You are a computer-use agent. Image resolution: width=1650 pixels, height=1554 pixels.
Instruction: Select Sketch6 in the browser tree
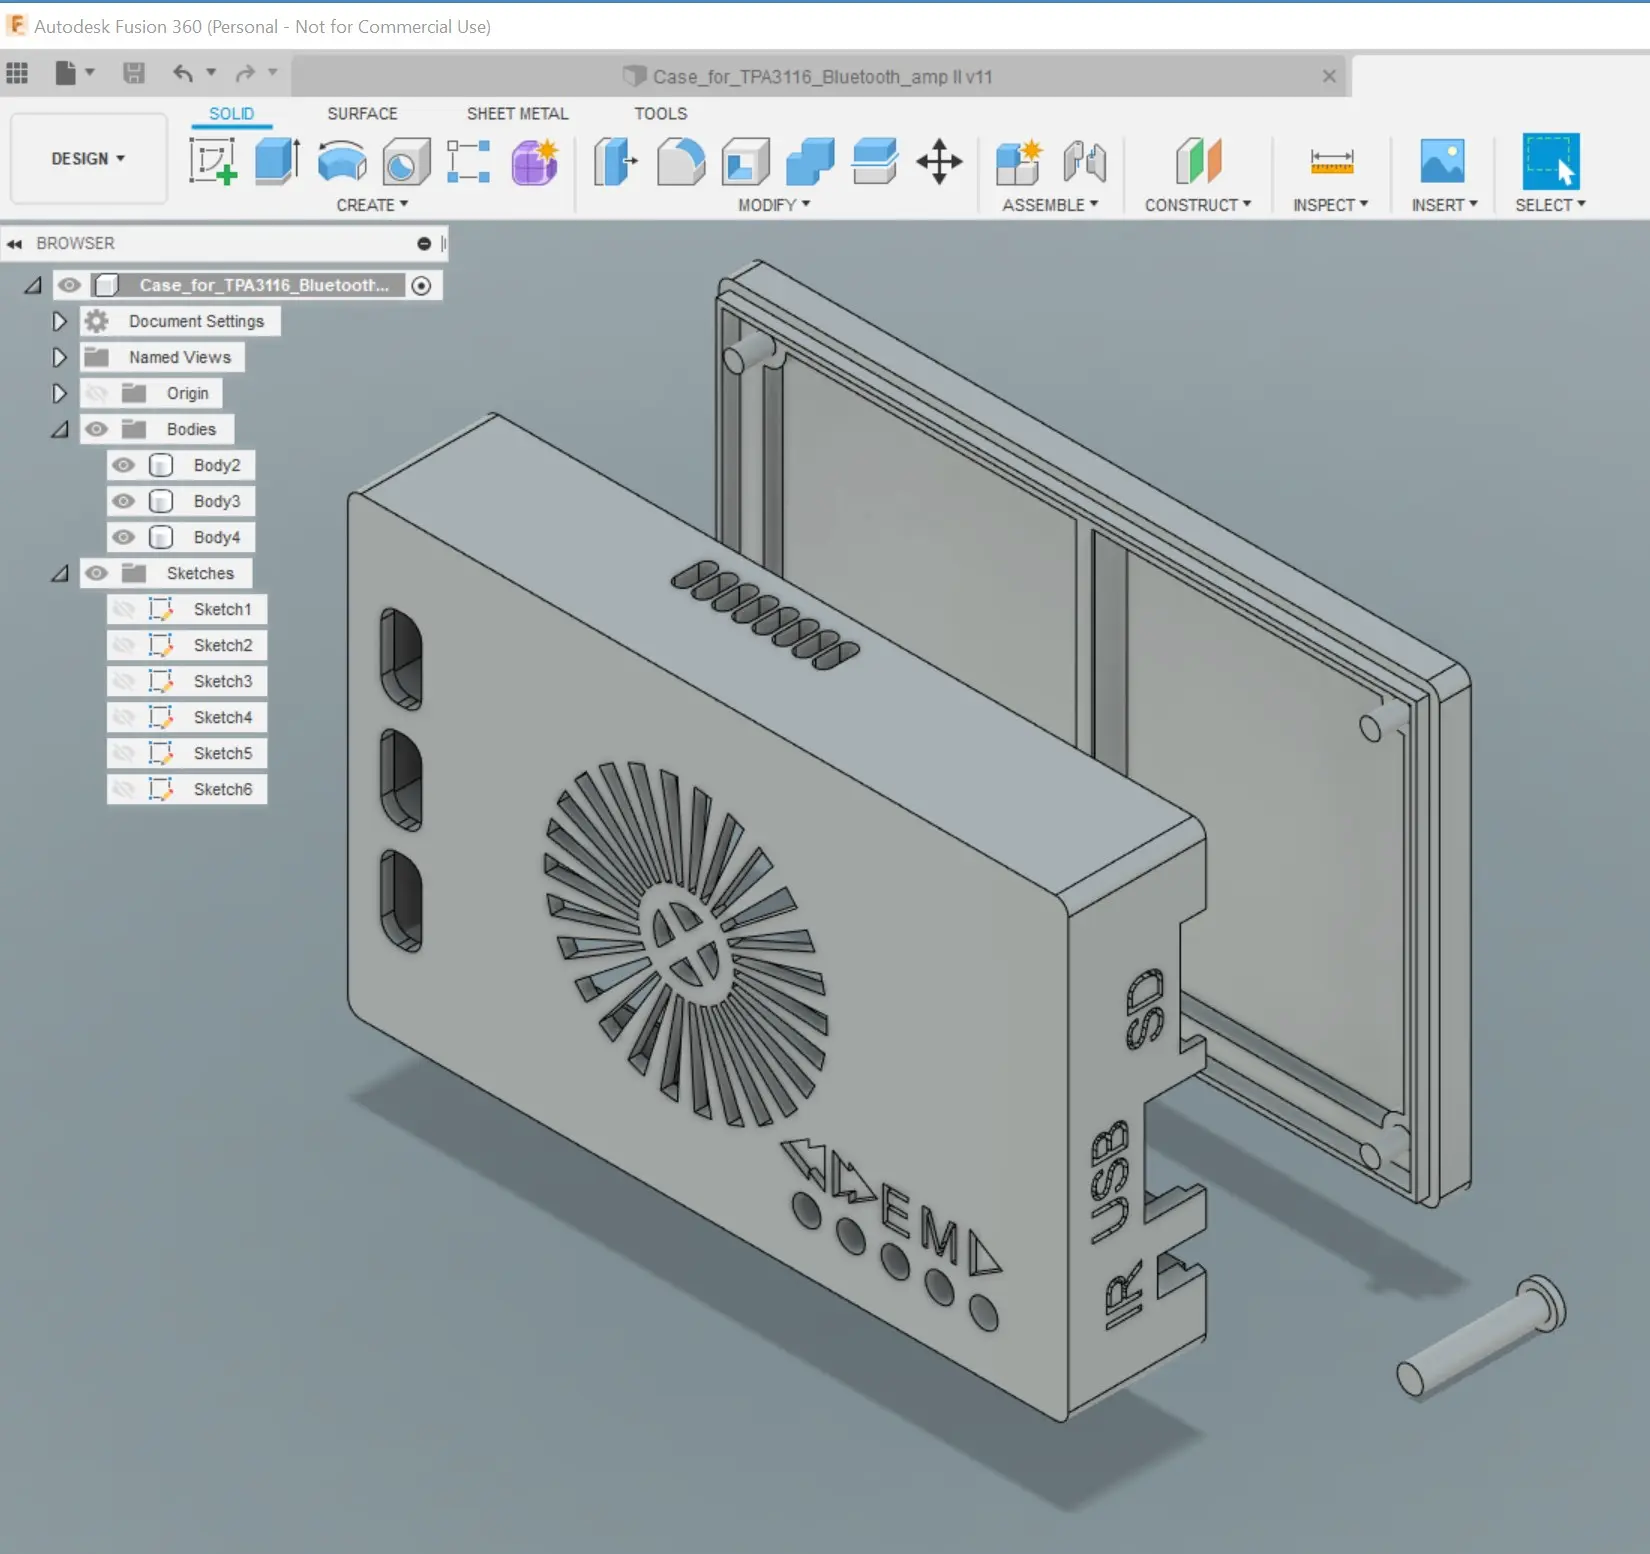[x=222, y=789]
